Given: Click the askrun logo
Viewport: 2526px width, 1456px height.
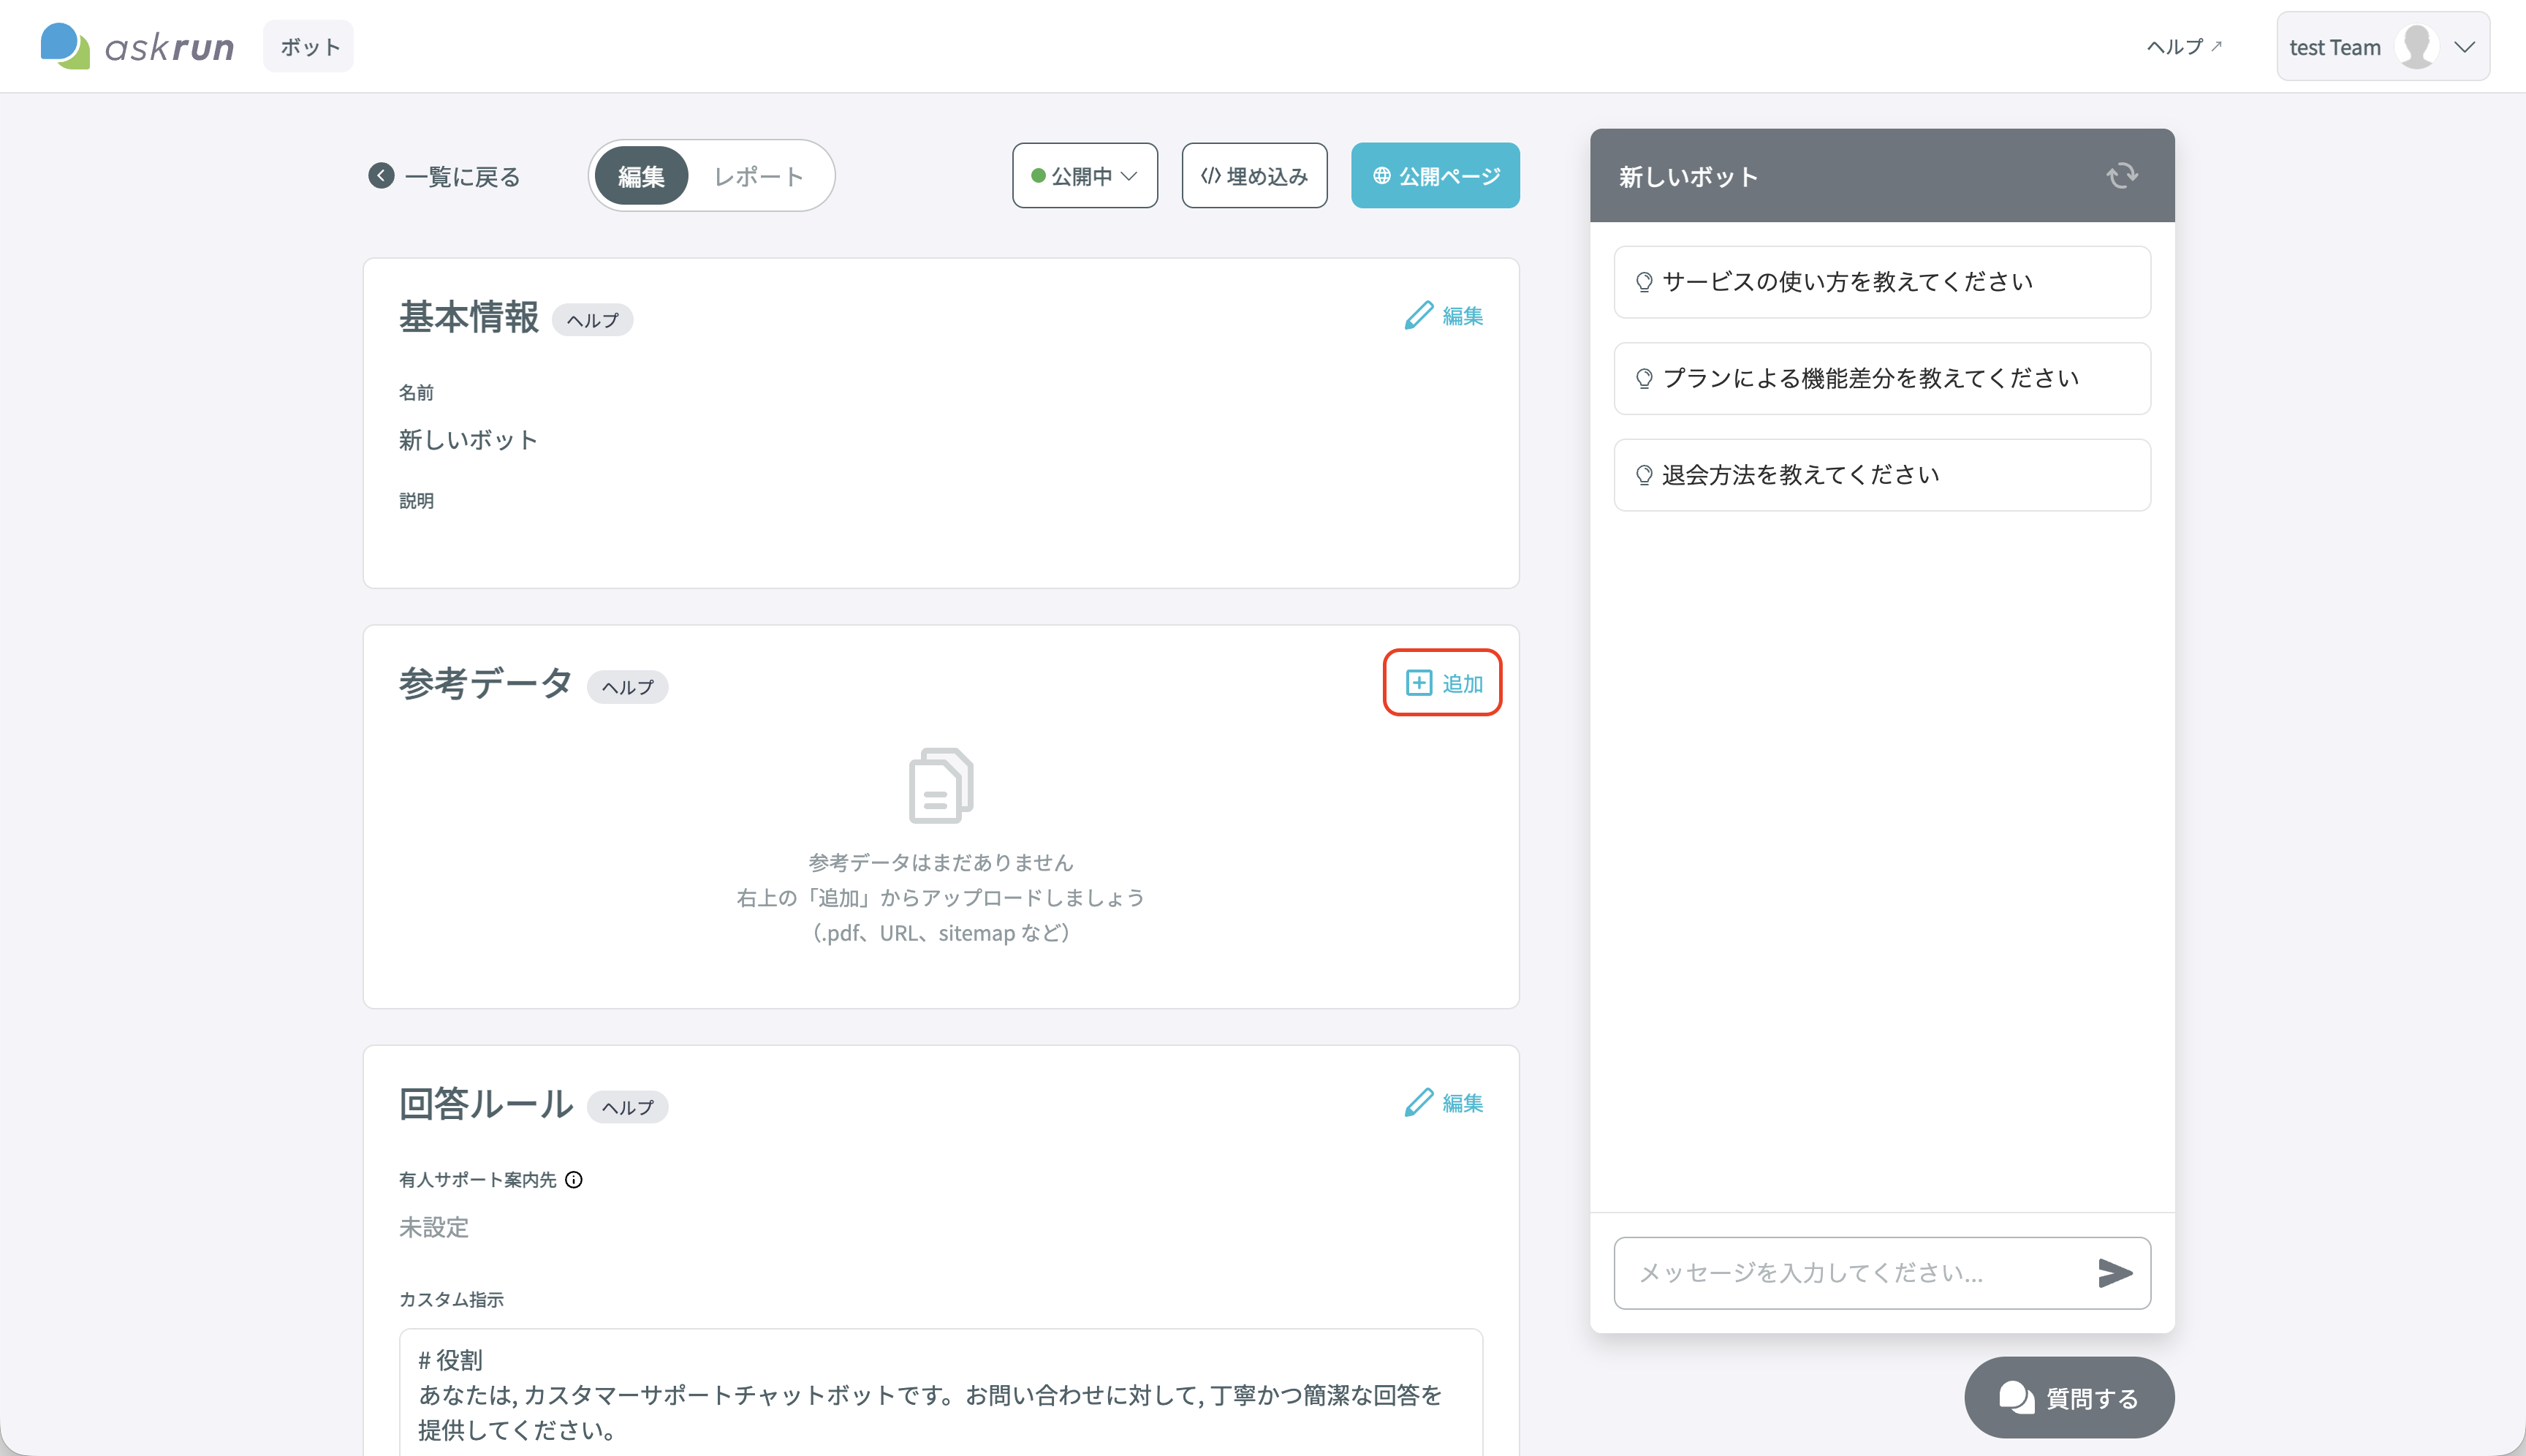Looking at the screenshot, I should 137,46.
